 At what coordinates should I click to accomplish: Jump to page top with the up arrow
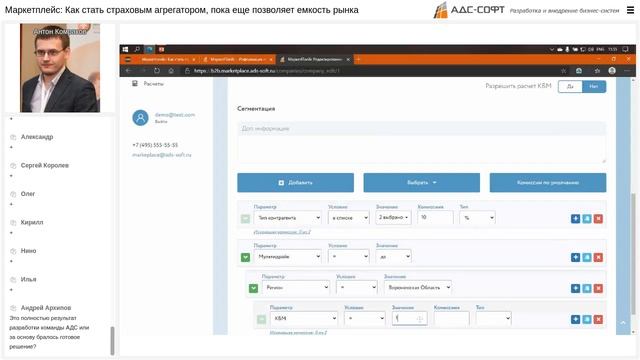point(623,323)
